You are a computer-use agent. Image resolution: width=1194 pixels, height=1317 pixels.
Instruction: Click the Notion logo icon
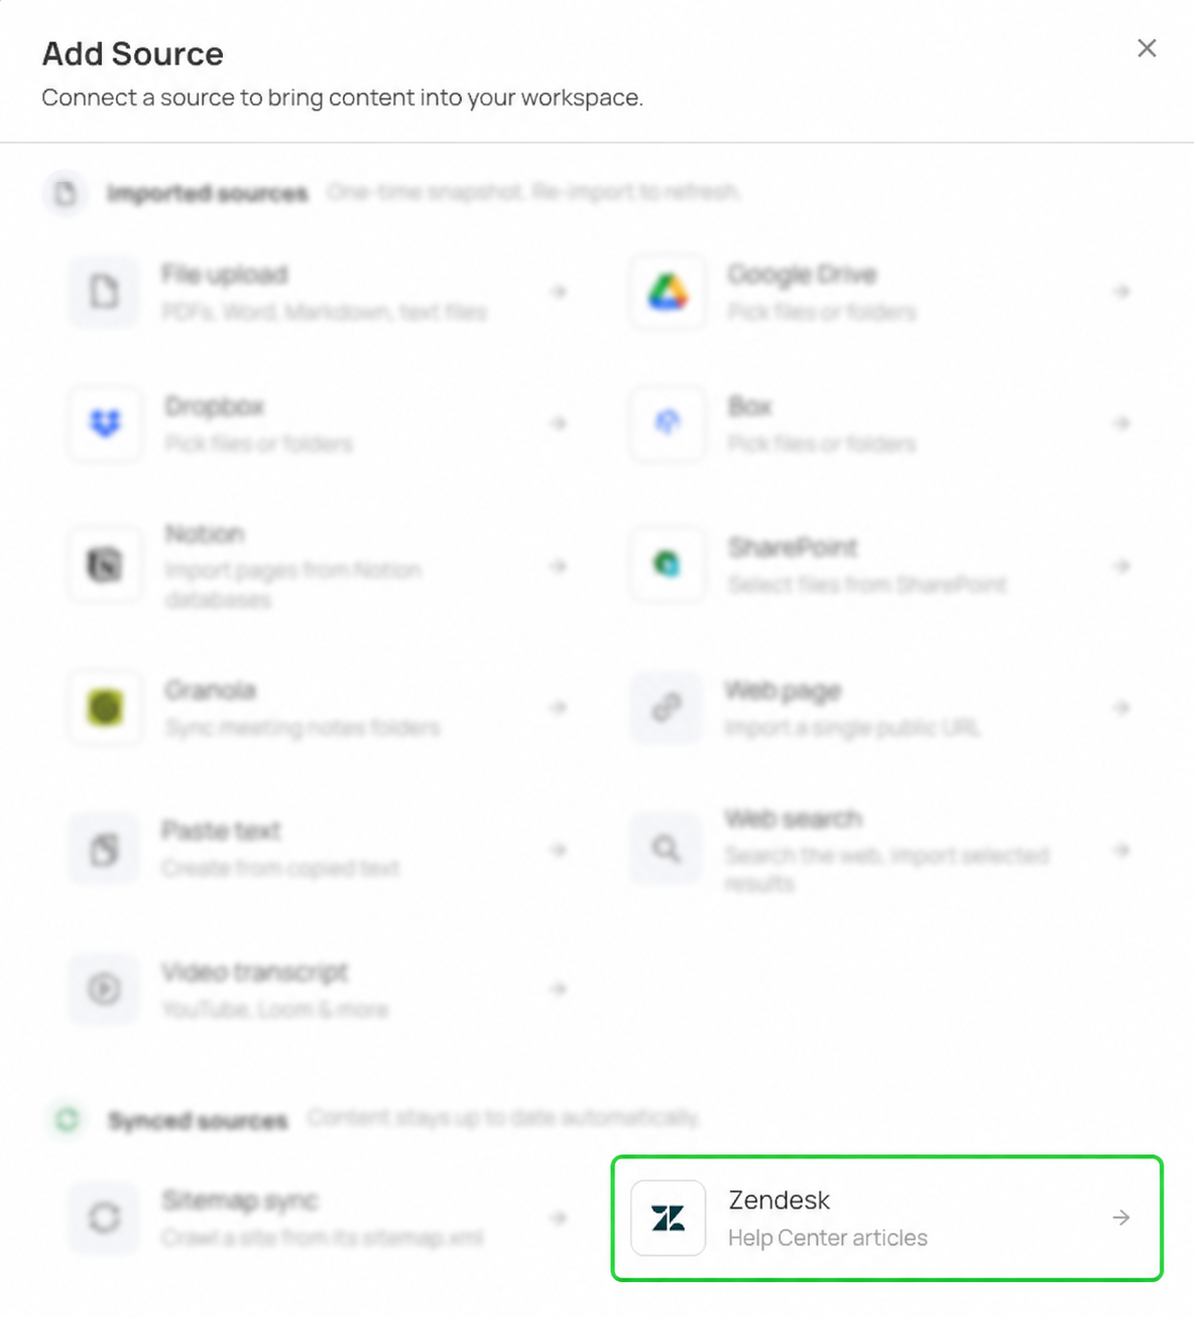tap(105, 566)
